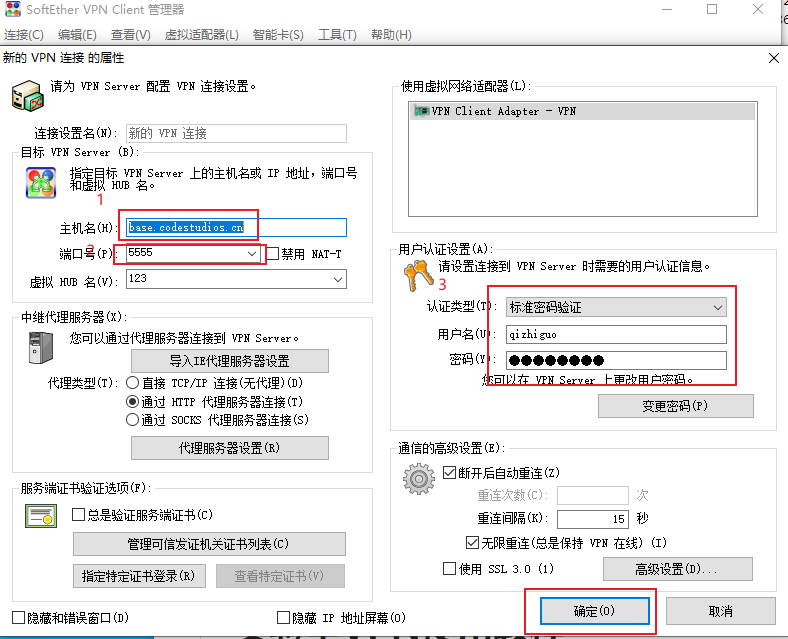The image size is (788, 639).
Task: Open the port number 5555 dropdown
Action: (252, 254)
